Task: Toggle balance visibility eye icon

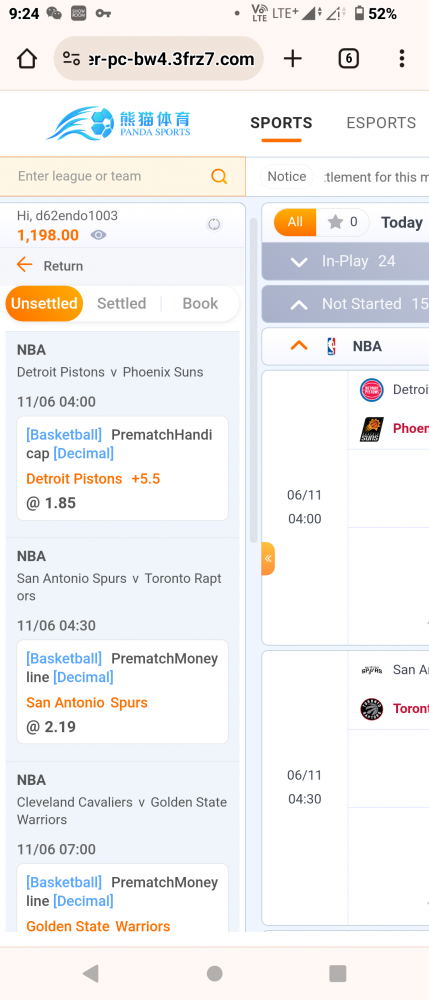Action: click(98, 235)
